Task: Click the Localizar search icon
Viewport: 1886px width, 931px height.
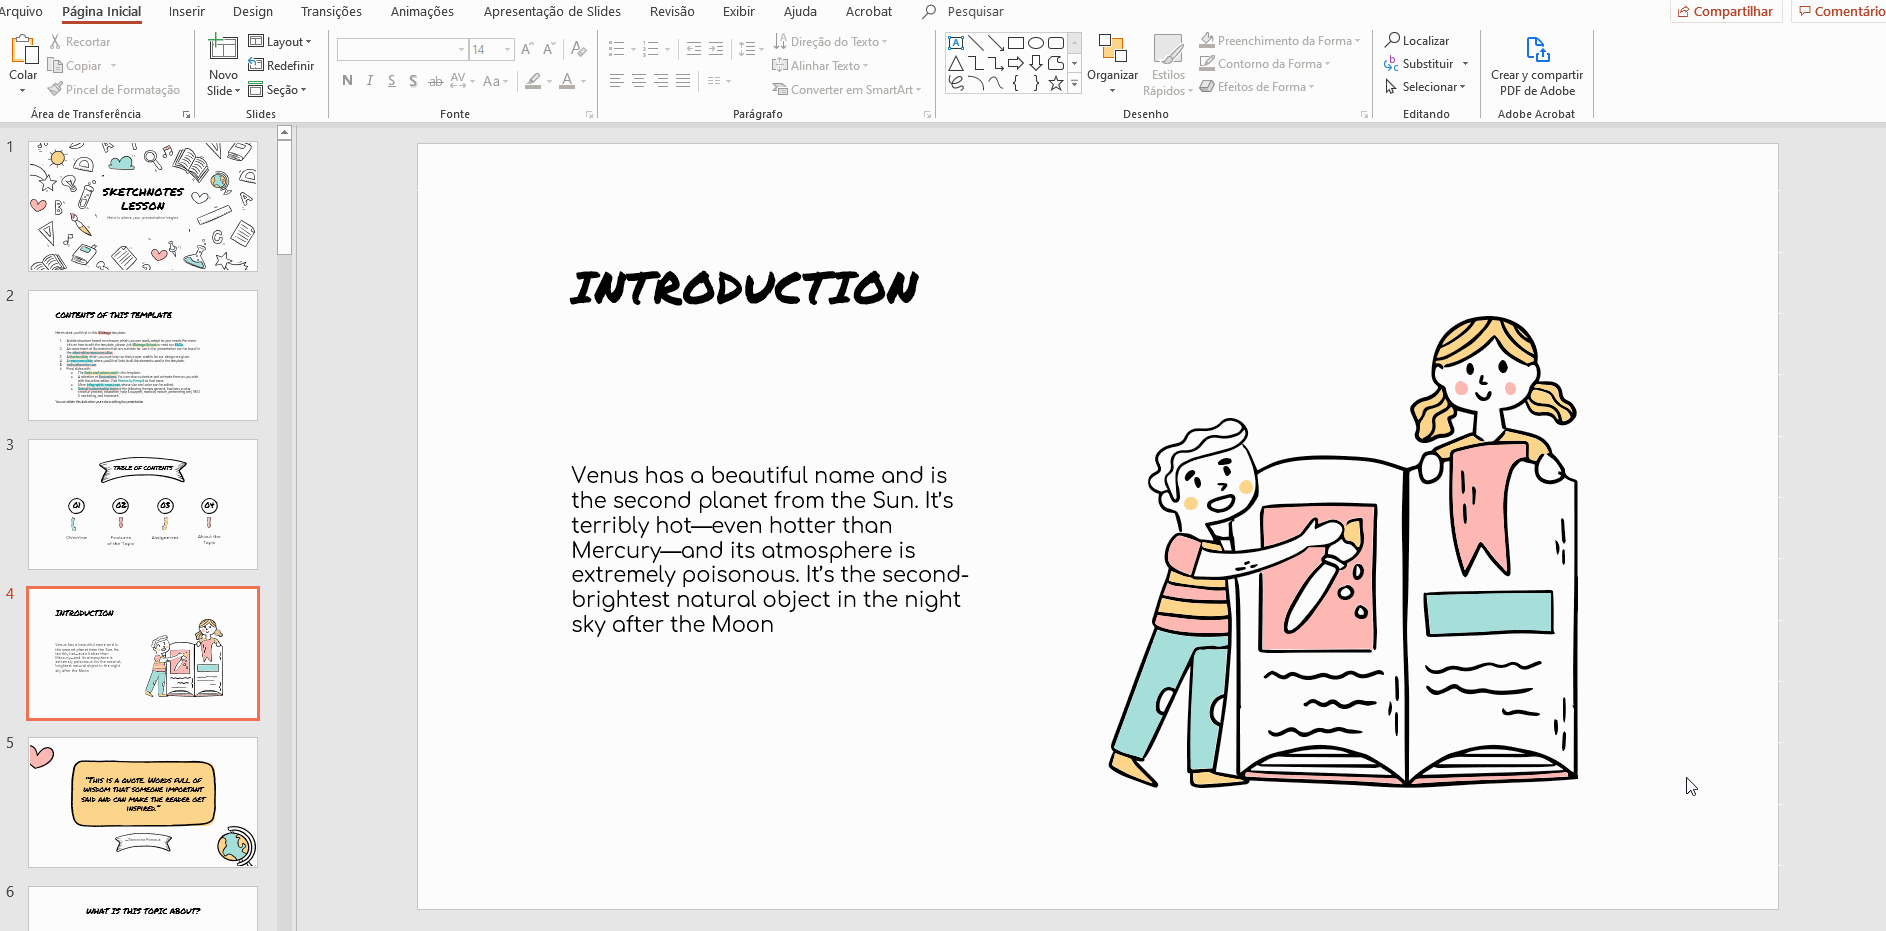Action: [x=1392, y=40]
